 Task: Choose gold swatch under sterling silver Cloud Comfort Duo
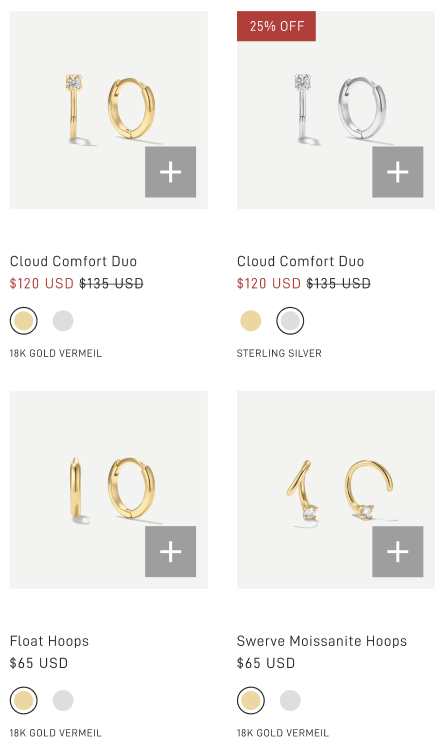[251, 321]
